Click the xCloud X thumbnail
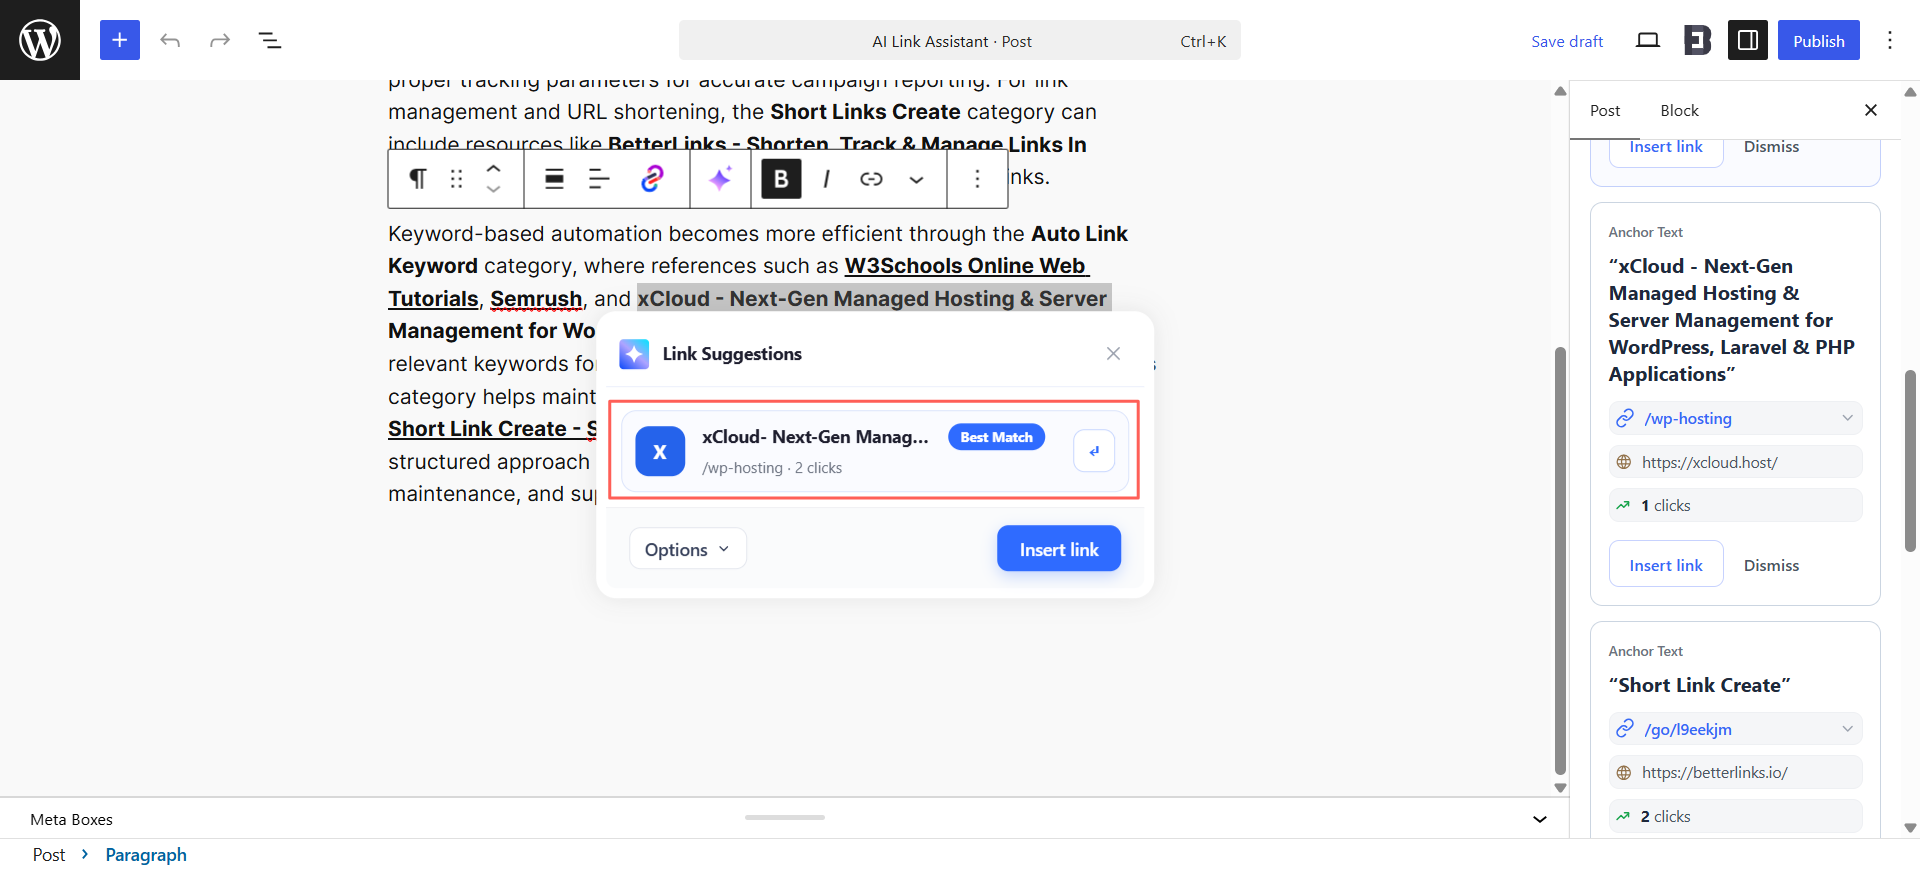Image resolution: width=1920 pixels, height=869 pixels. coord(660,451)
